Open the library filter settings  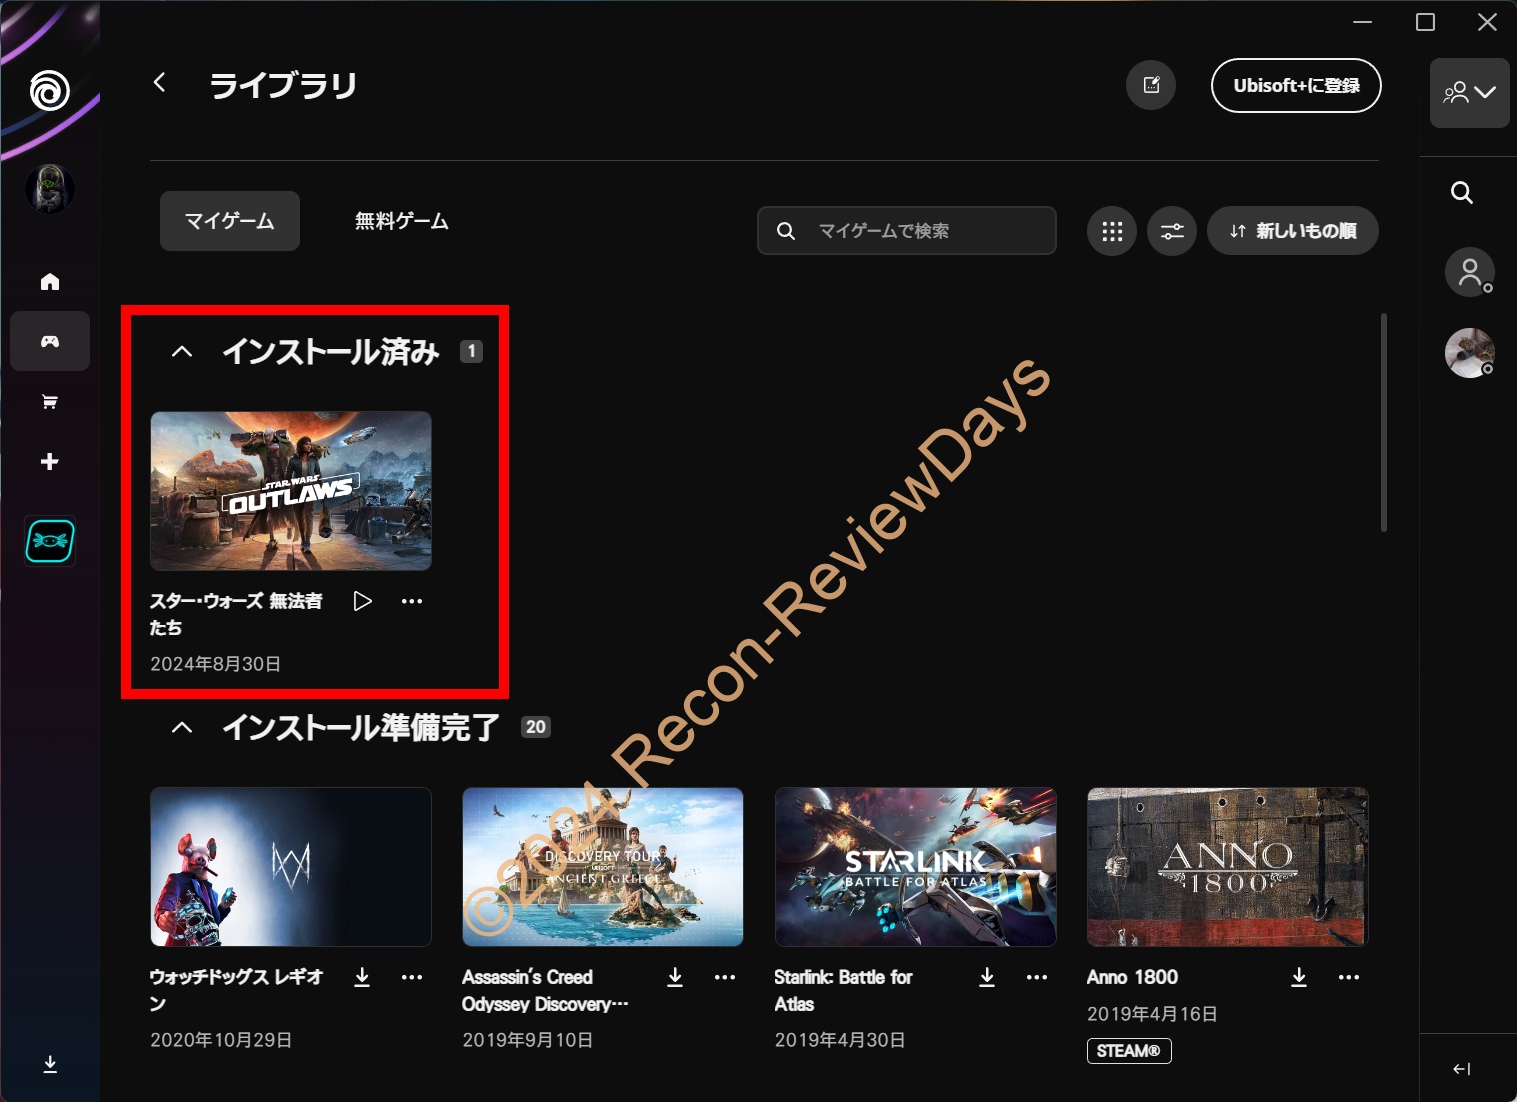[1172, 232]
